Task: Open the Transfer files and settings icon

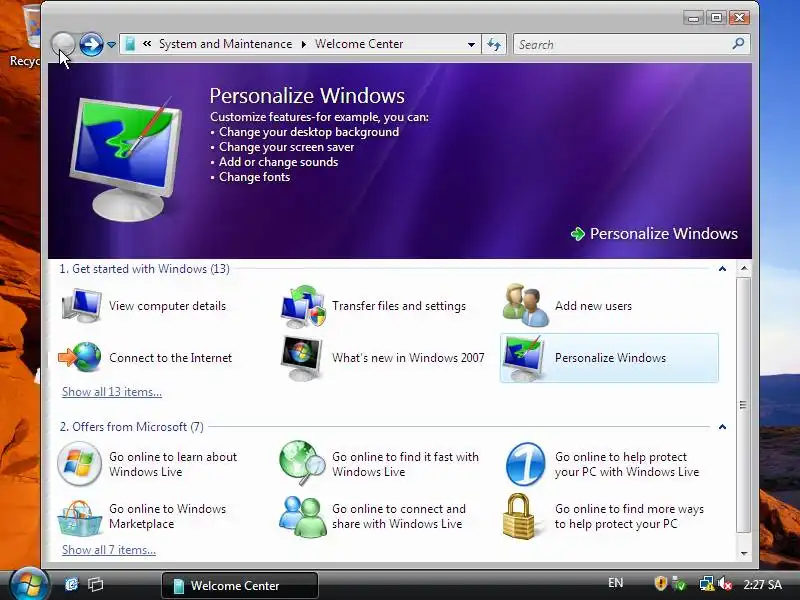Action: click(x=303, y=306)
